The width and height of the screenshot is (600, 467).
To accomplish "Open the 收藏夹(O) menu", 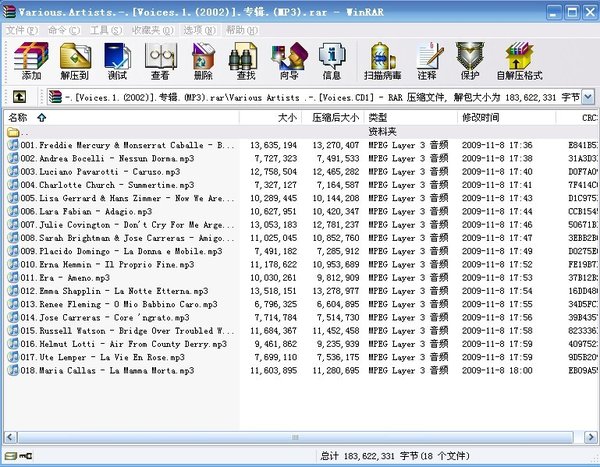I will (x=153, y=30).
